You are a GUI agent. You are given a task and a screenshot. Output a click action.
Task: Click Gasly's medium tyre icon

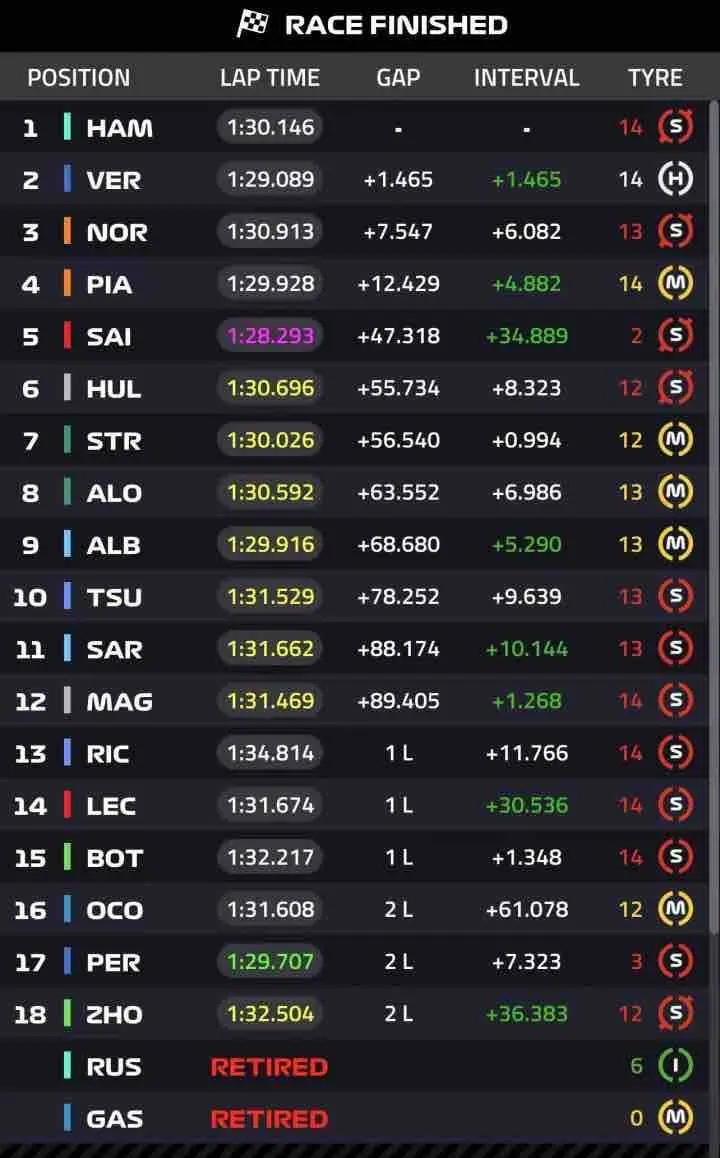coord(675,1118)
